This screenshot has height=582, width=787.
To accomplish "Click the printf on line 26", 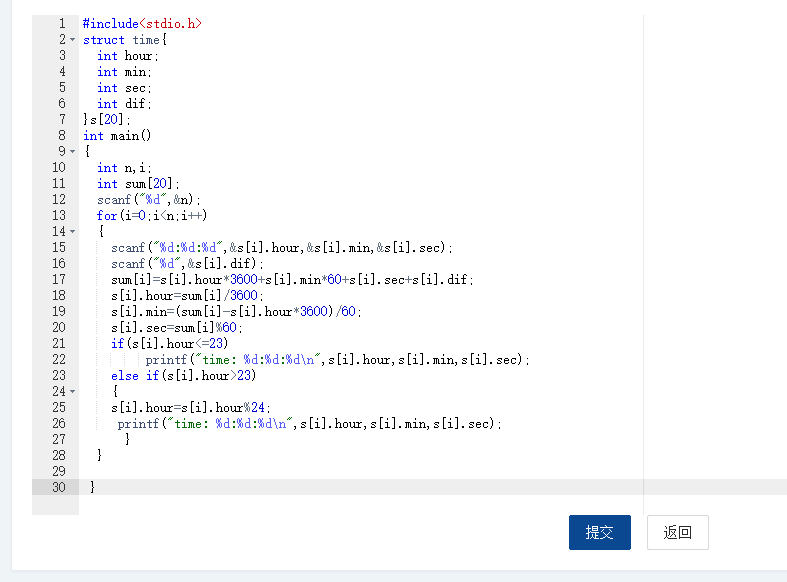I will coord(309,423).
